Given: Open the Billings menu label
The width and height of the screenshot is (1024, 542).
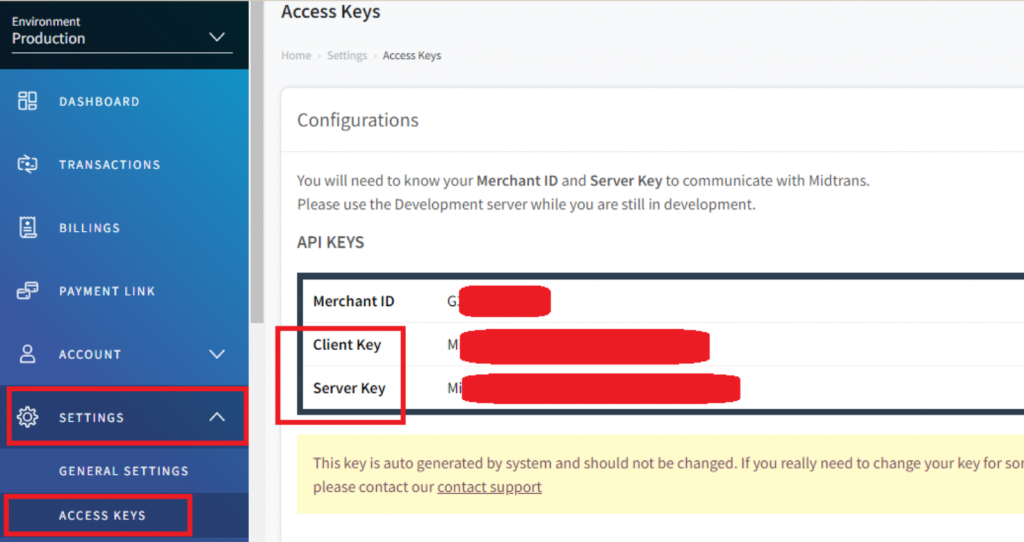Looking at the screenshot, I should (89, 228).
